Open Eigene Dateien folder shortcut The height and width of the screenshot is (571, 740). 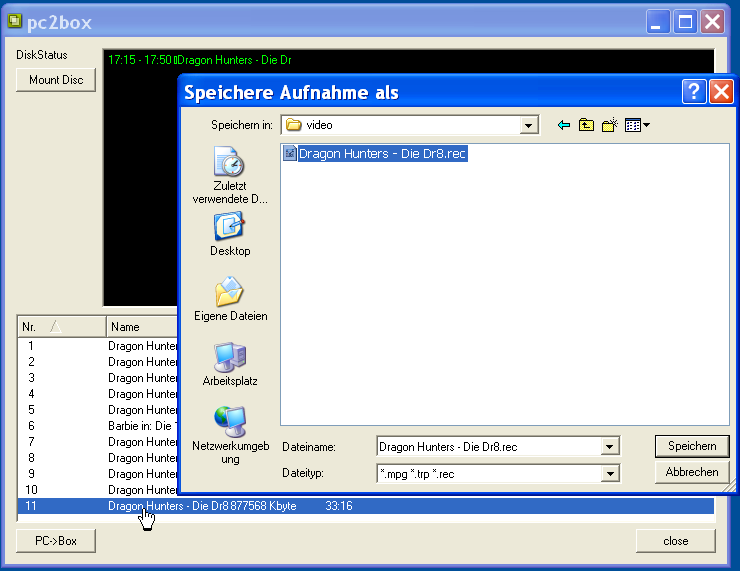(229, 299)
